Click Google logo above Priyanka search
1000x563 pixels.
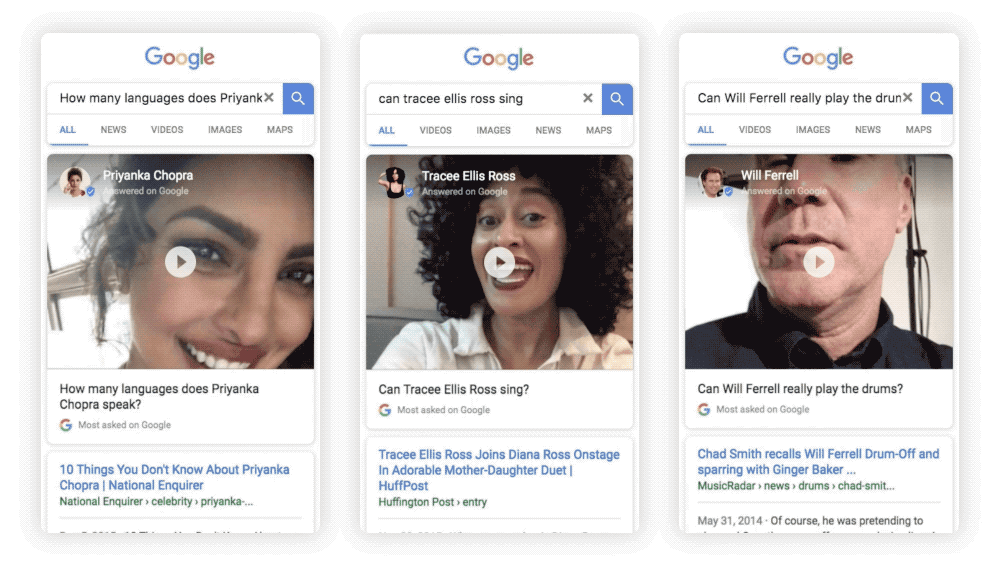(180, 57)
